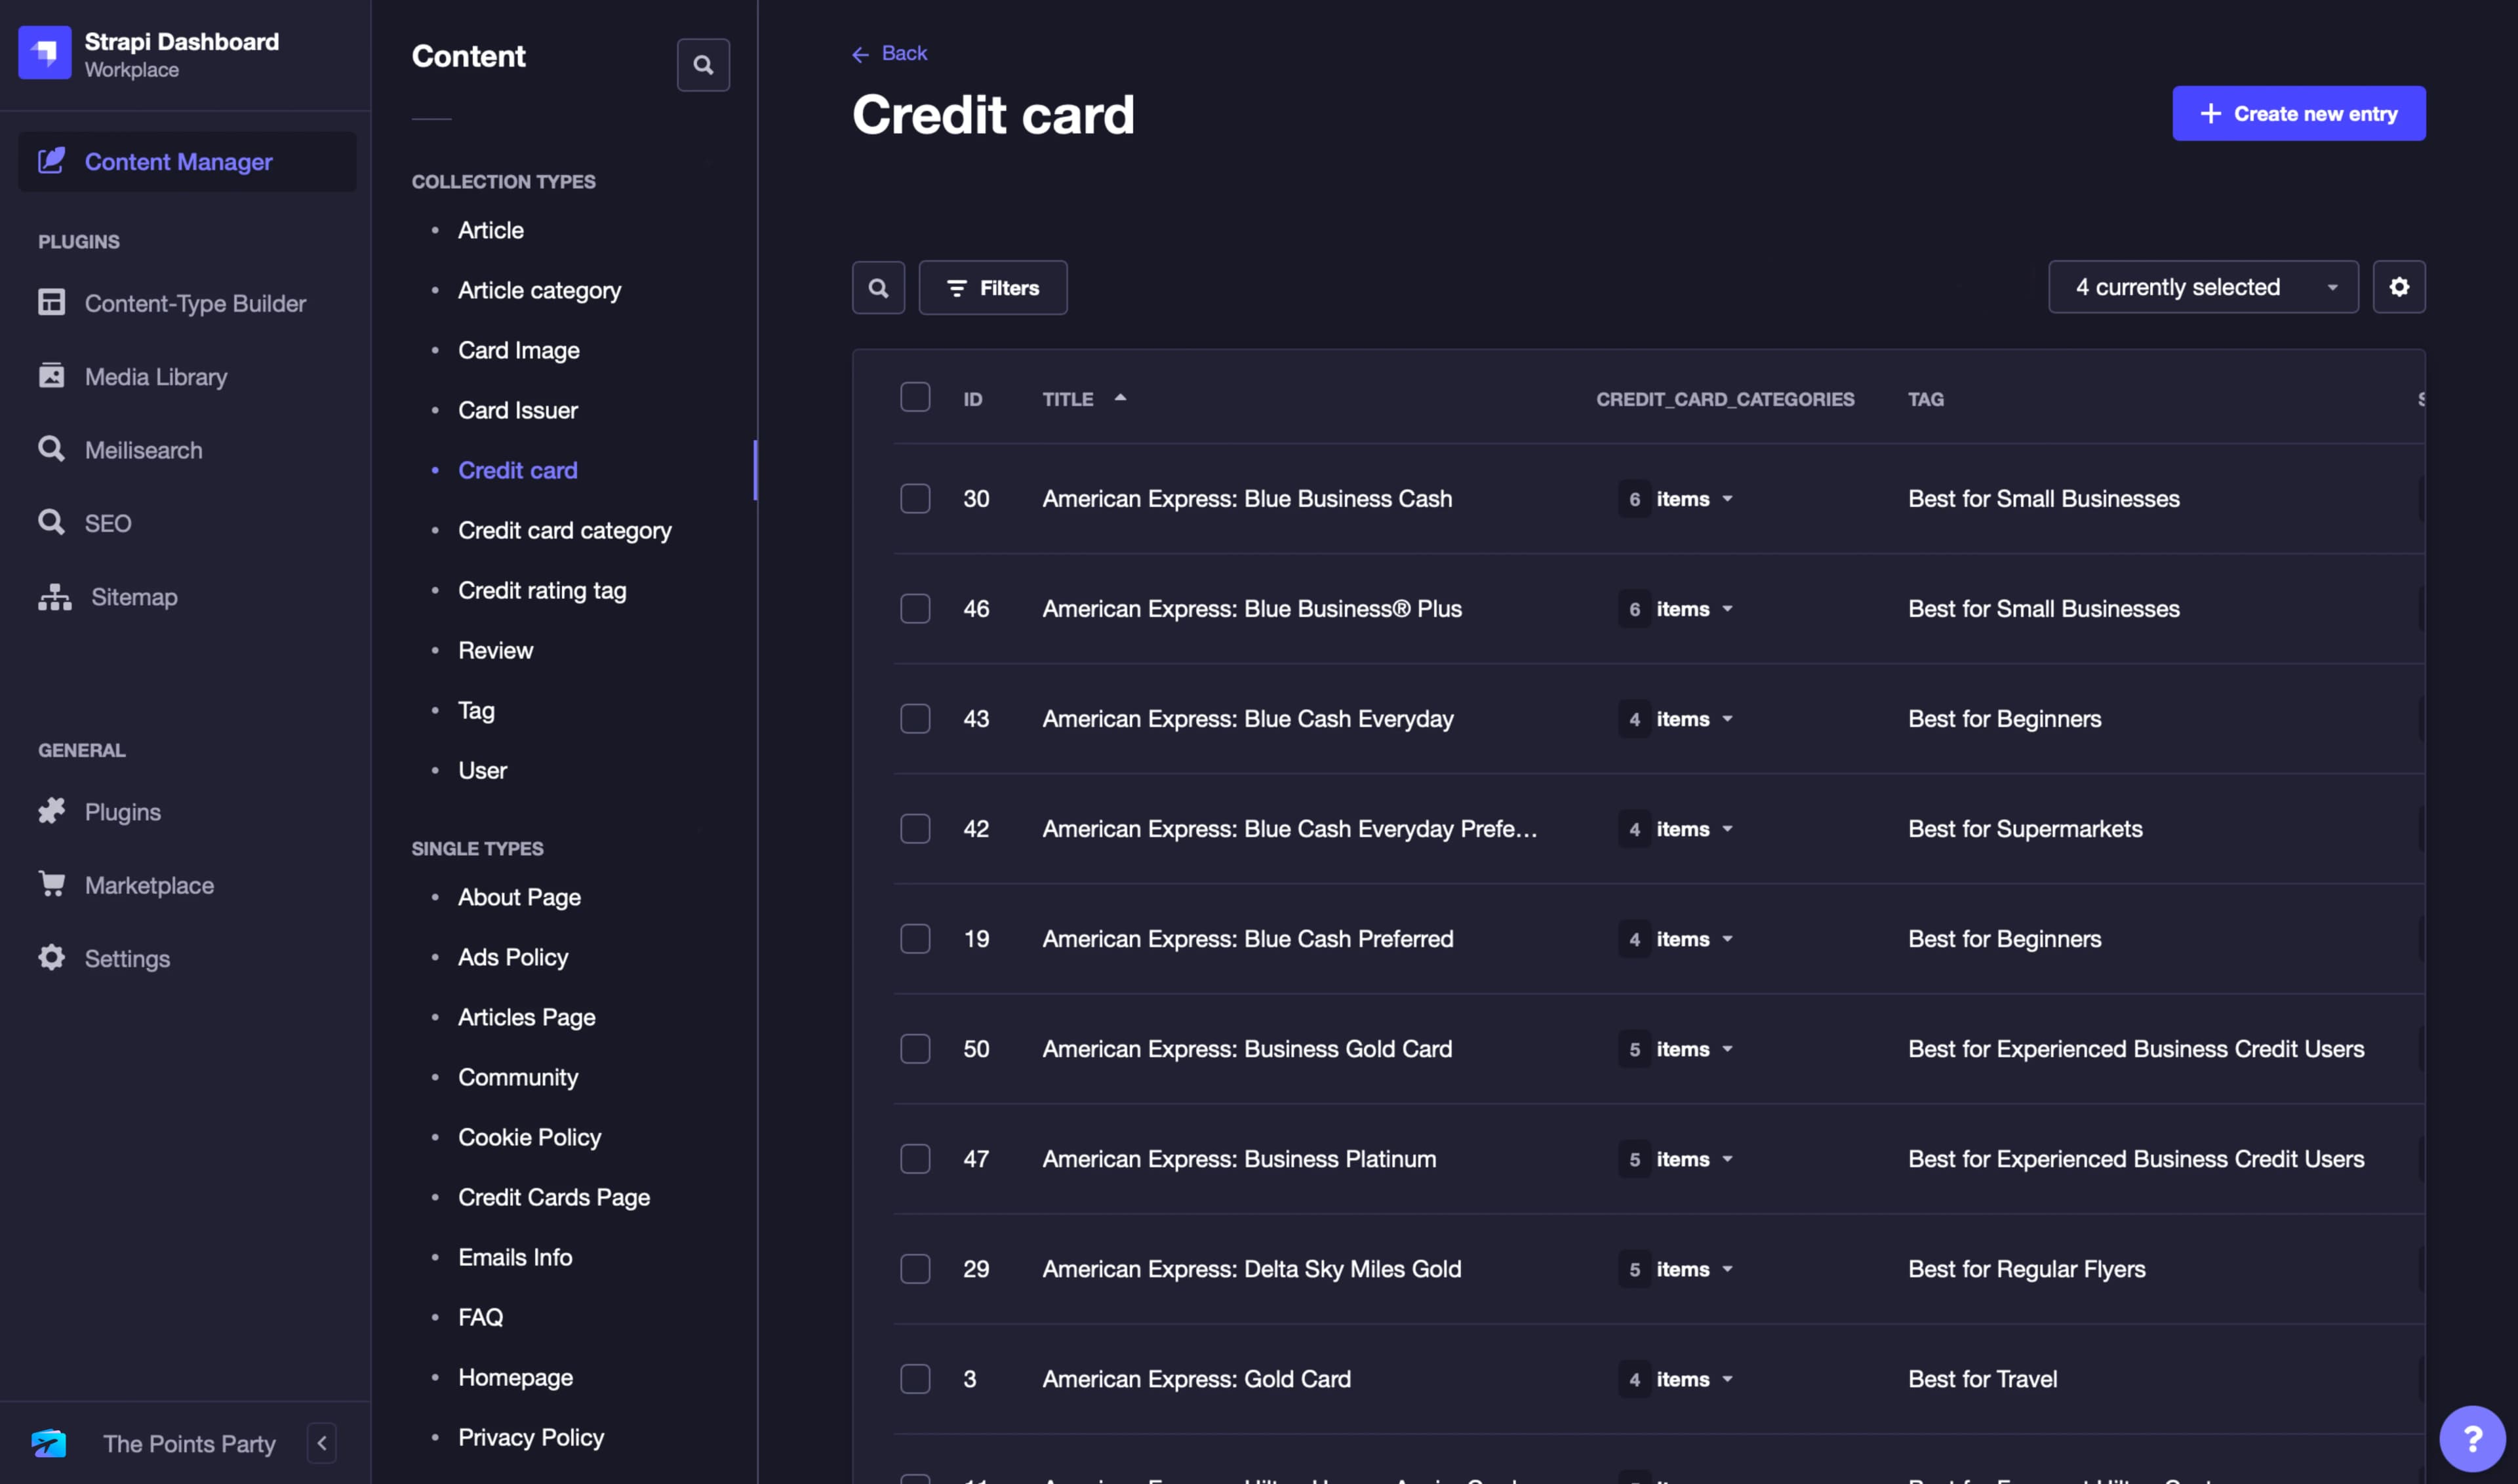Select the Content-Type Builder plugin
This screenshot has height=1484, width=2518.
196,303
